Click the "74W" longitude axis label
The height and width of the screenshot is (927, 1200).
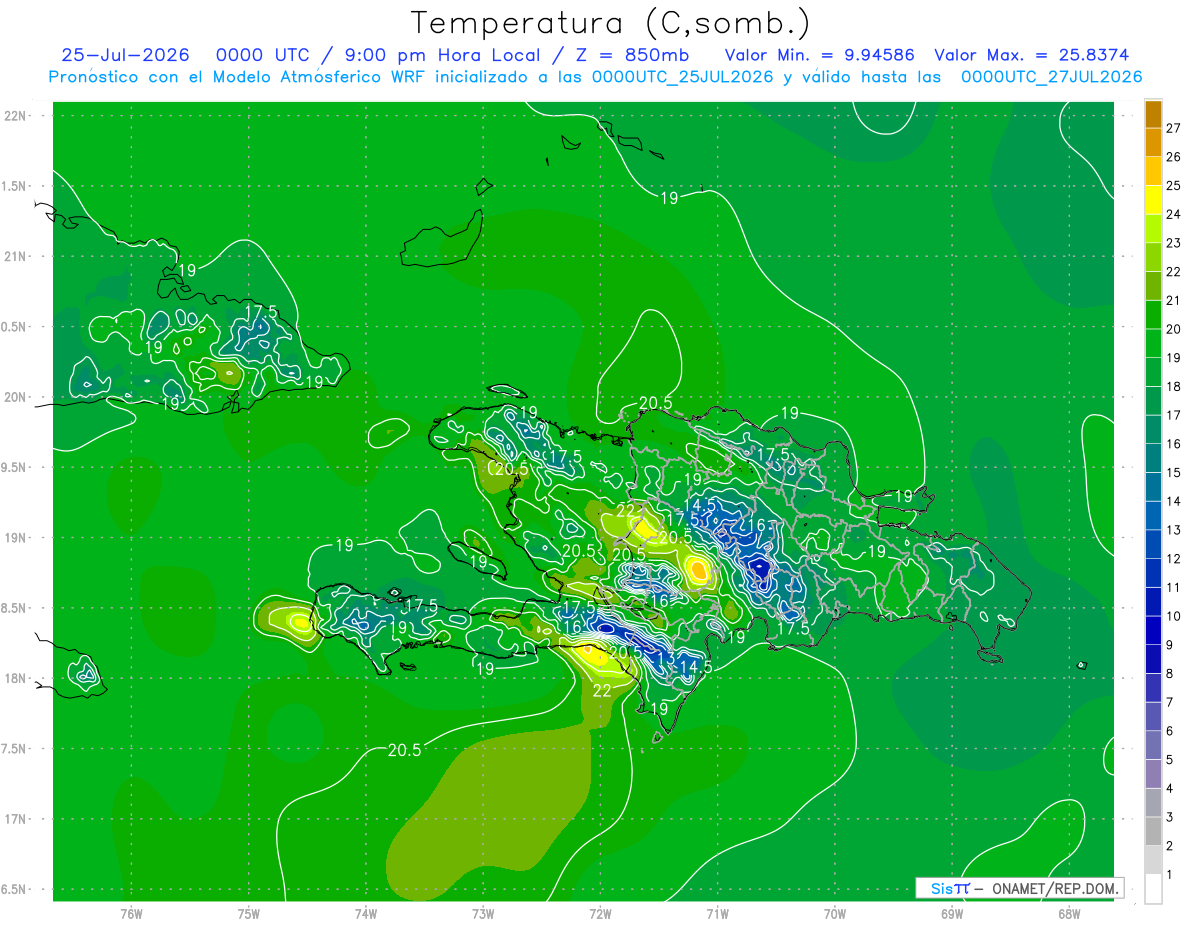[366, 914]
